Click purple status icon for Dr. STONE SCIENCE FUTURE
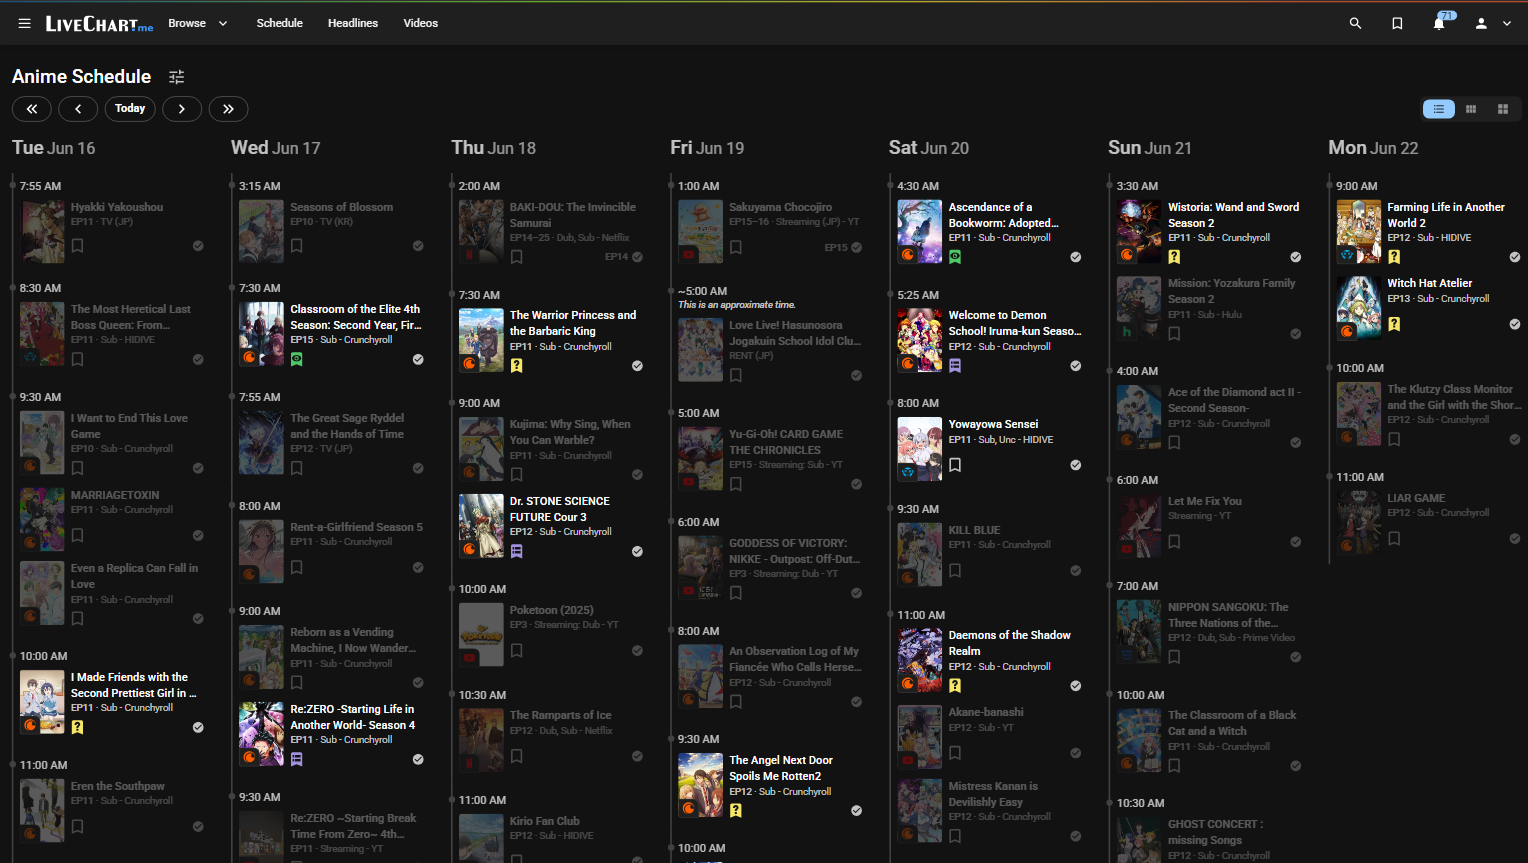Viewport: 1528px width, 863px height. (x=516, y=551)
